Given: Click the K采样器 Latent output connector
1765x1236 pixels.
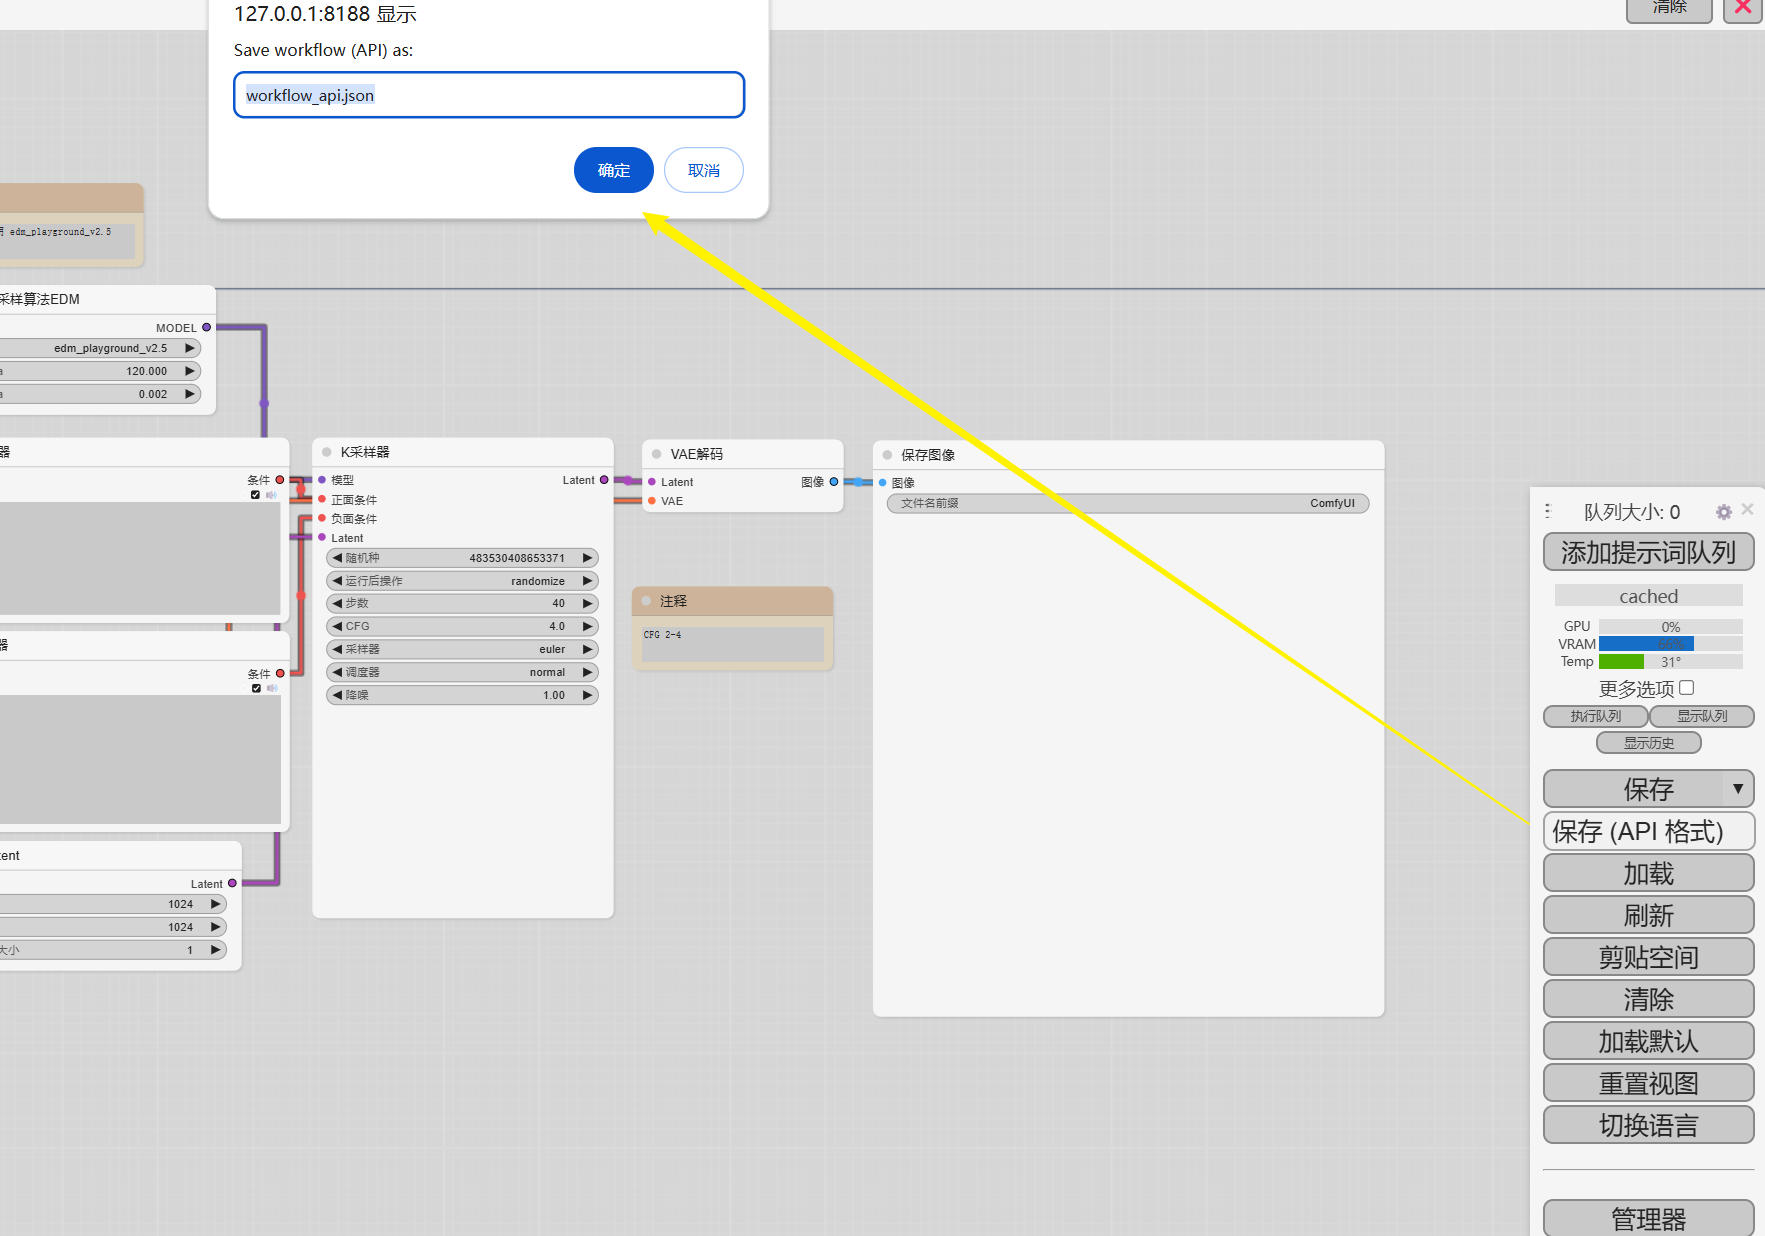Looking at the screenshot, I should pos(604,480).
